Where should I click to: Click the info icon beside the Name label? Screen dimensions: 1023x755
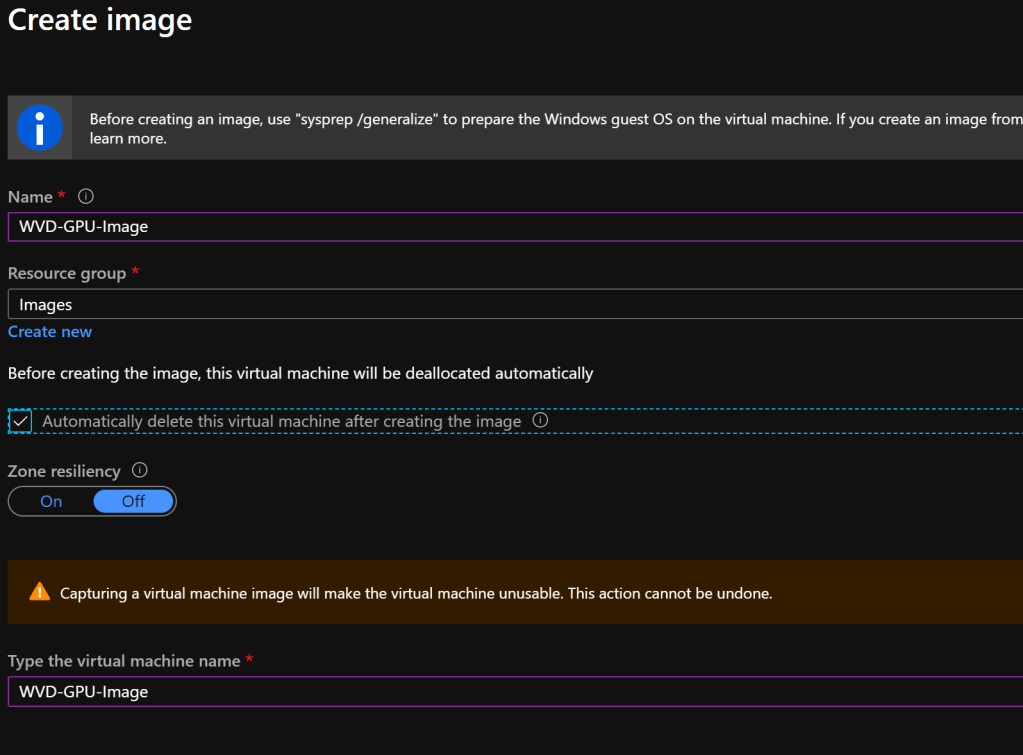pos(86,196)
